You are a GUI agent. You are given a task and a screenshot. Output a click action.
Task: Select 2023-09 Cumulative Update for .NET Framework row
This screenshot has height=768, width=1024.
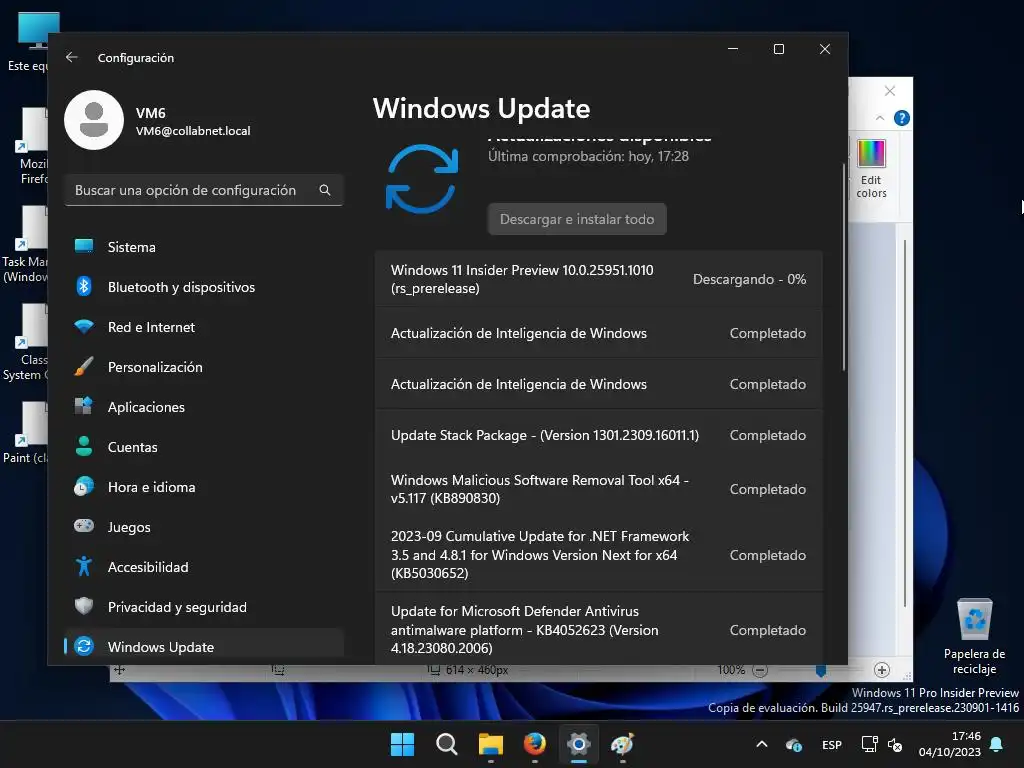[x=598, y=554]
